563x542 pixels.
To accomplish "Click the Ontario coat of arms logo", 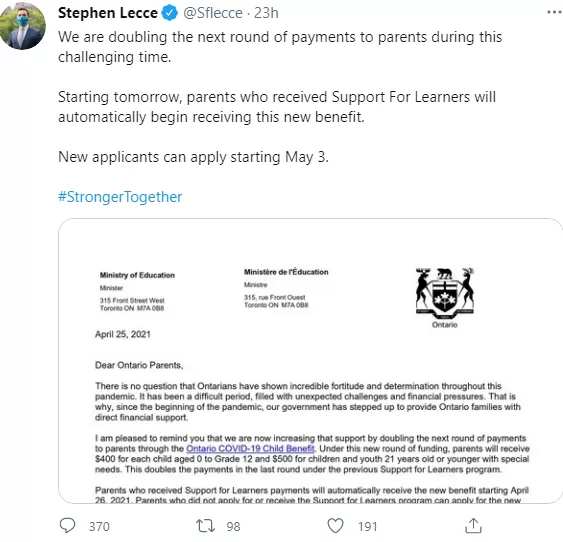I will (445, 297).
